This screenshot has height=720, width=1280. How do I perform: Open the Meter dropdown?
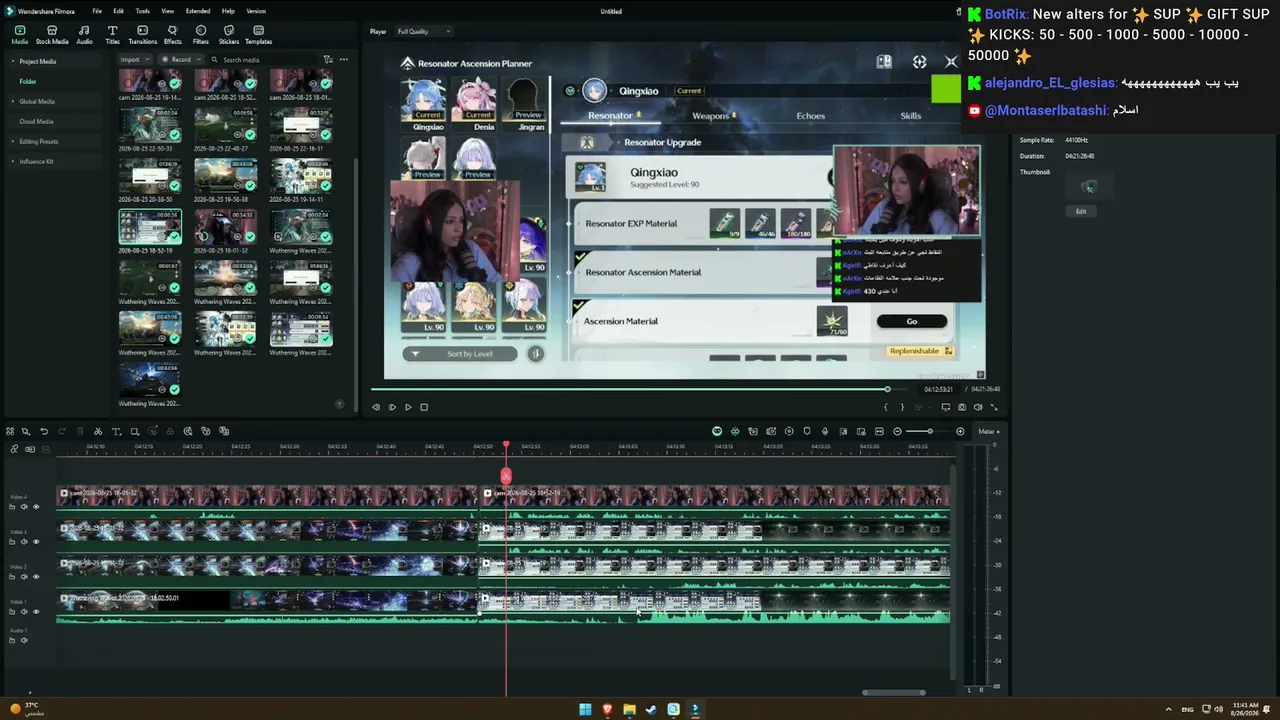[989, 431]
